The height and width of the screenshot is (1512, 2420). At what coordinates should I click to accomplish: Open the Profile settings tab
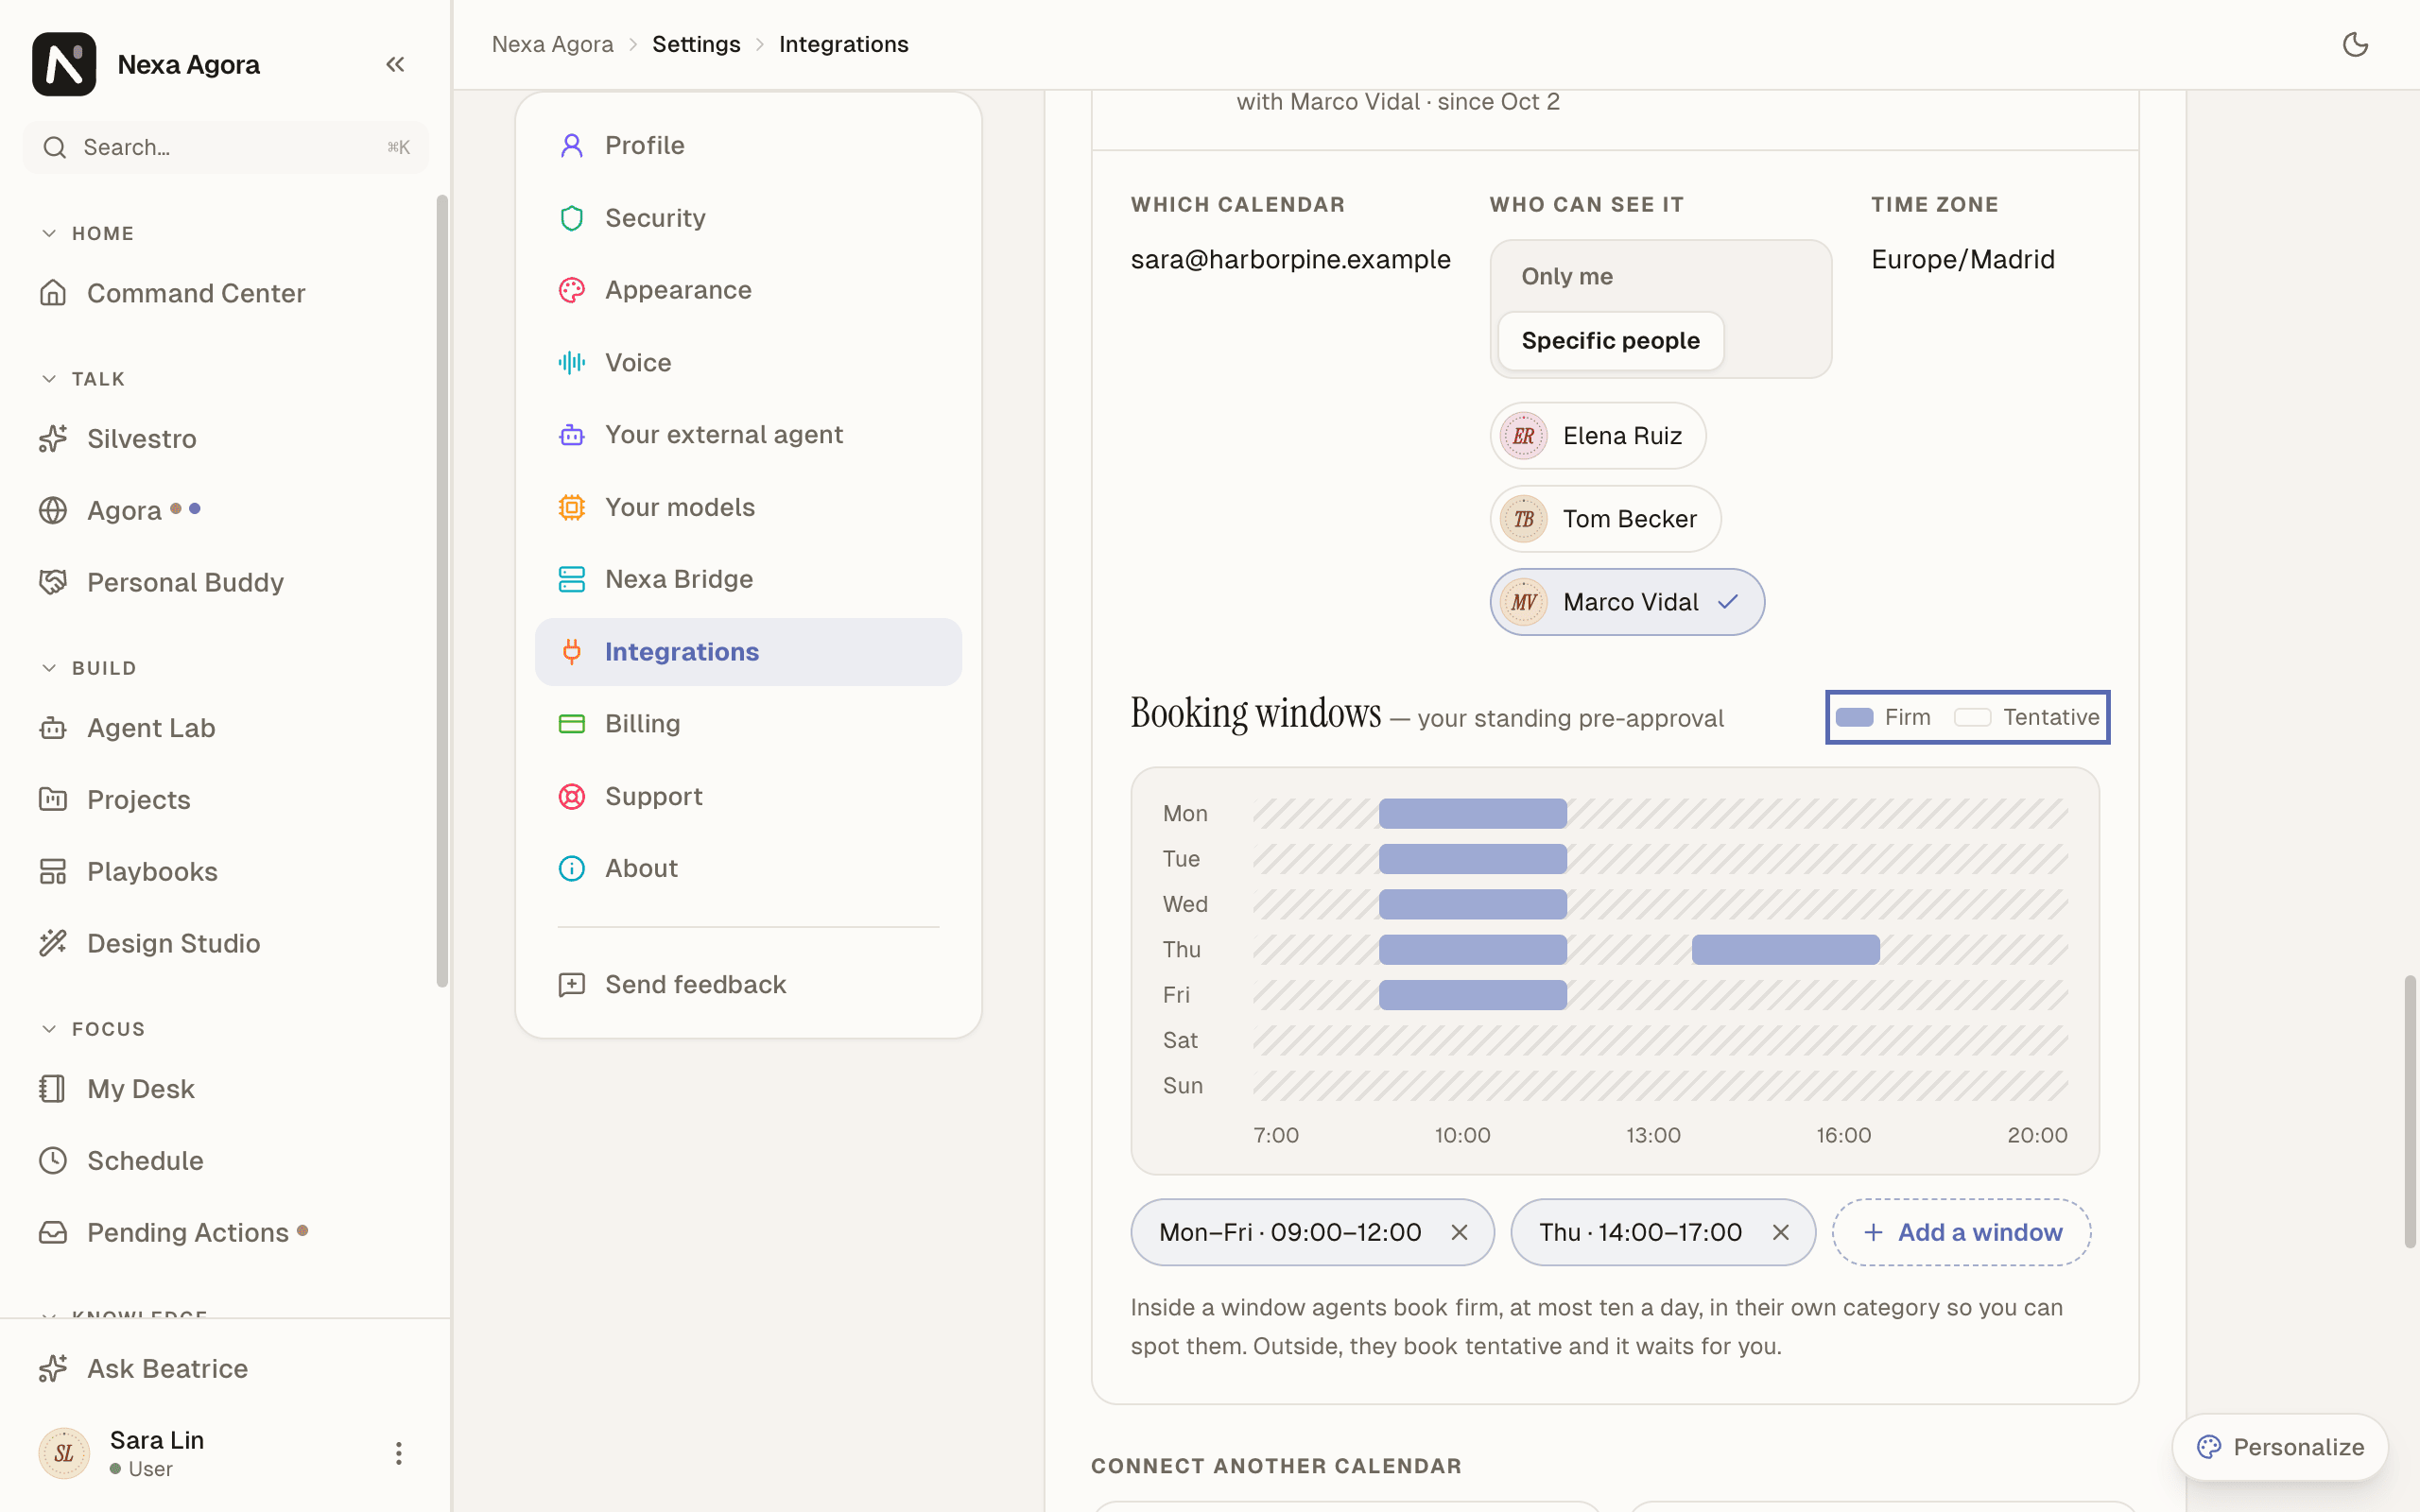748,145
